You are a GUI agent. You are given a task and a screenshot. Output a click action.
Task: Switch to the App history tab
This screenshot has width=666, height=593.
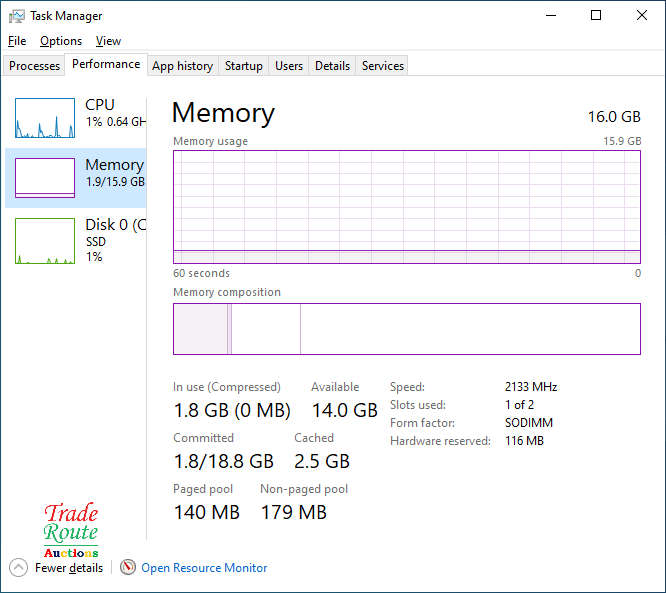(x=182, y=66)
